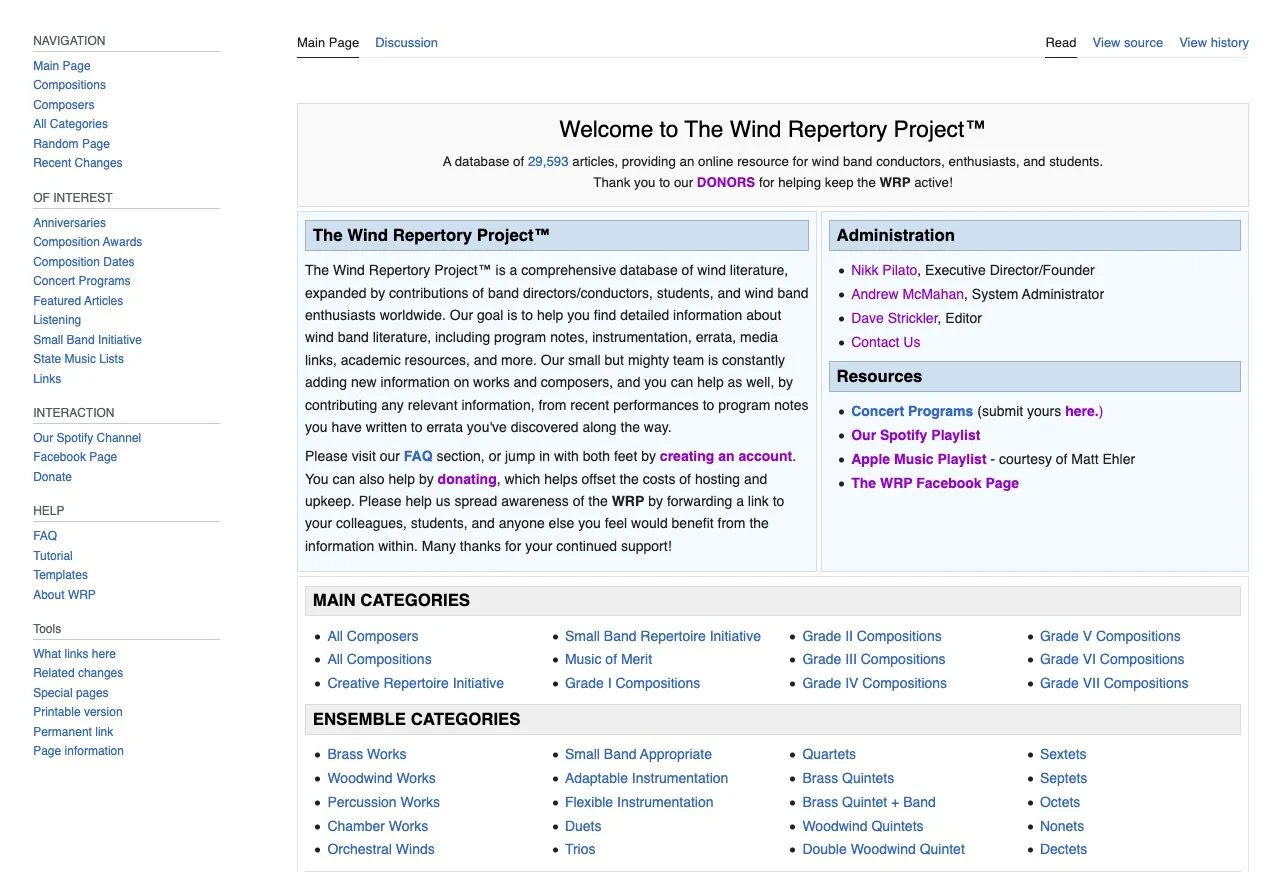Screen dimensions: 1284x872
Task: Open Concert Programs in the sidebar
Action: pyautogui.click(x=82, y=281)
